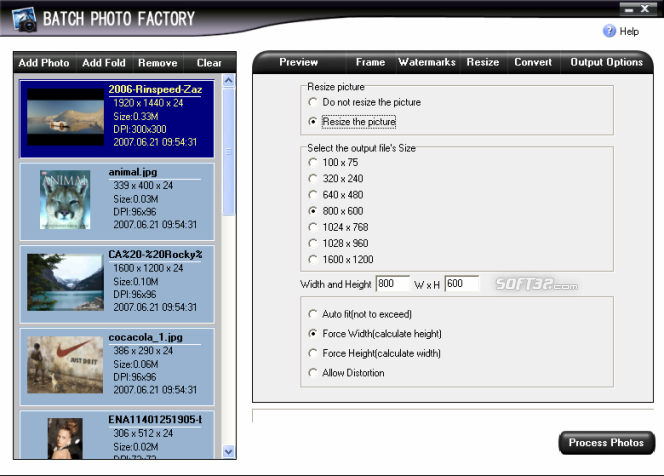Viewport: 664px width, 476px height.
Task: Select Do not resize the picture
Action: pos(365,102)
